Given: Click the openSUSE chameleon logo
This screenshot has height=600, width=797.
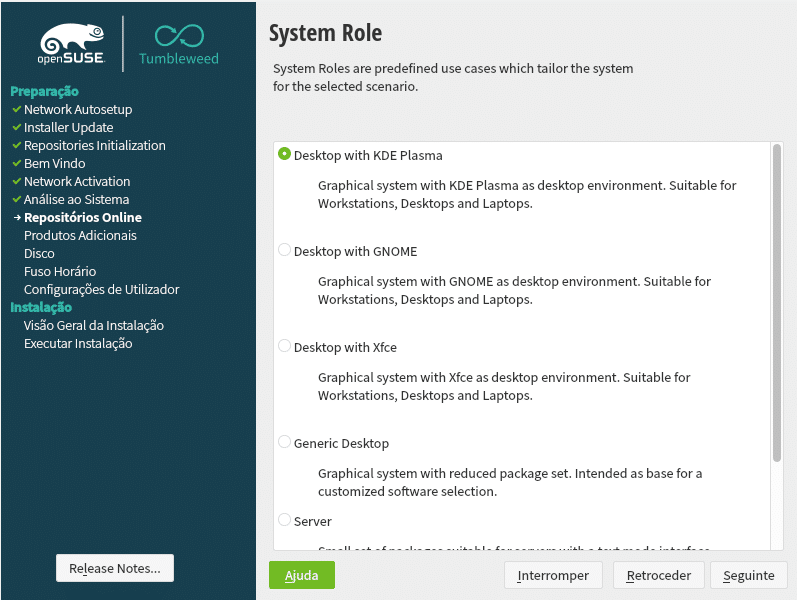Looking at the screenshot, I should pos(71,43).
